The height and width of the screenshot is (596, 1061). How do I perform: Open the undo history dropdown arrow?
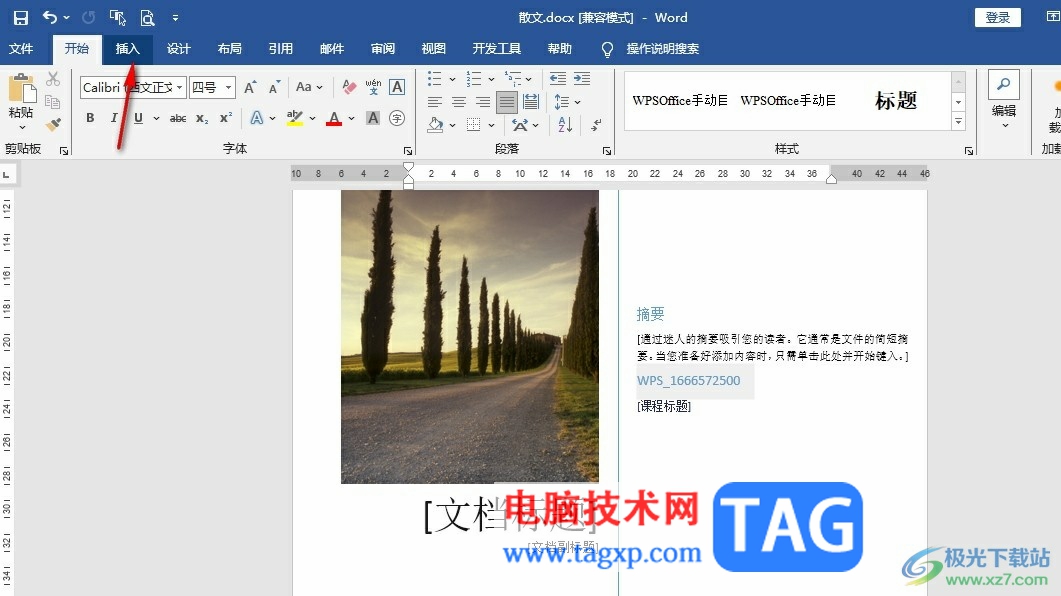tap(66, 18)
